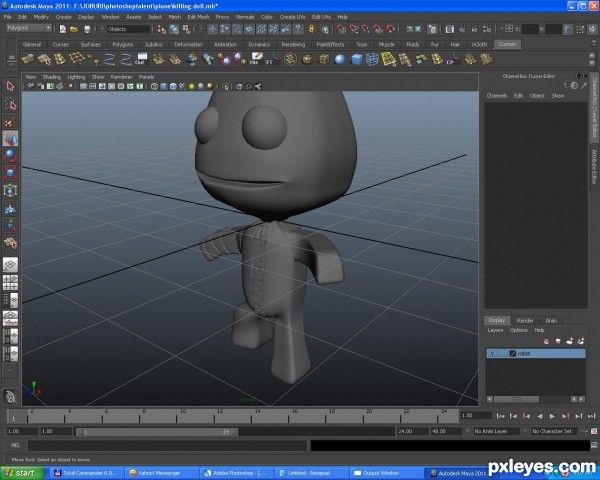Open Layers menu in Layer Editor
Screen dimensions: 600x480
[495, 330]
